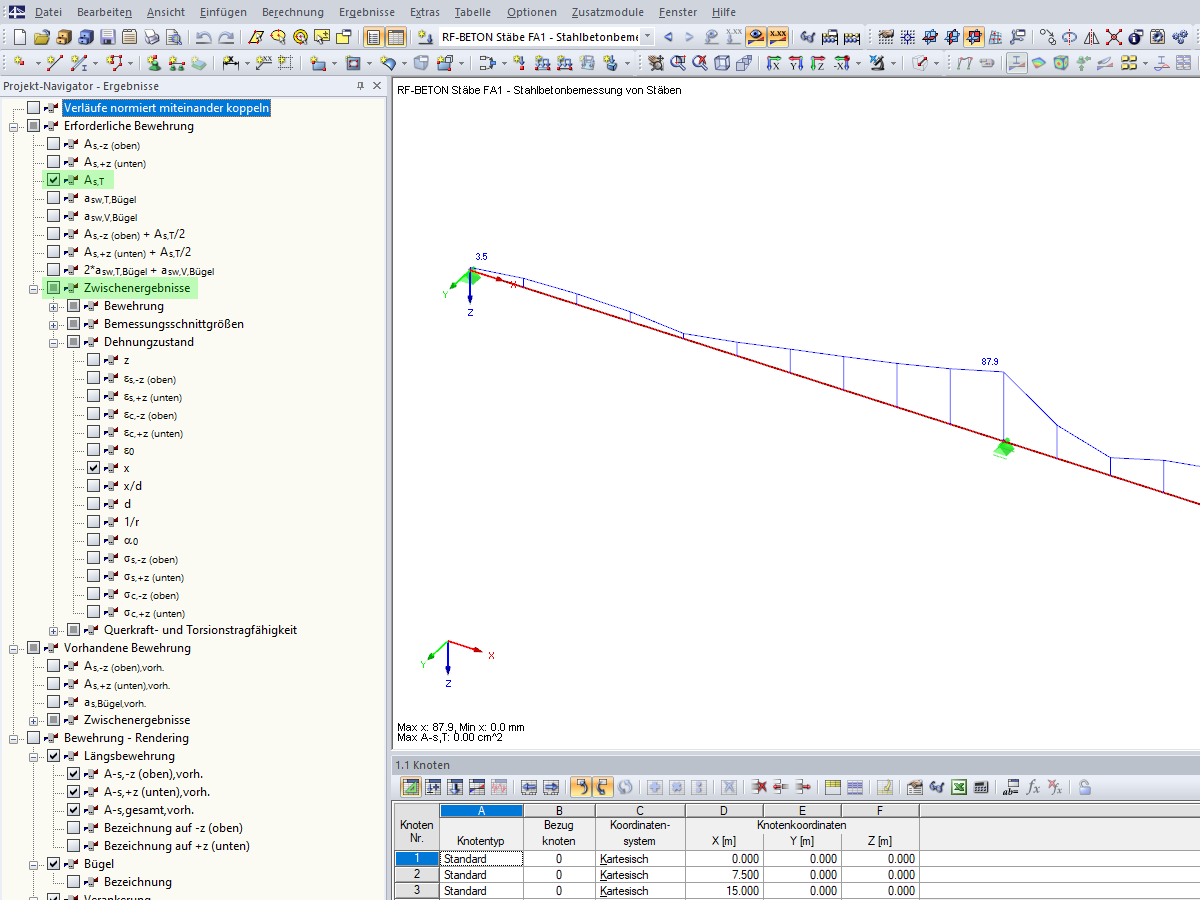The image size is (1200, 900).
Task: Click the view in X direction icon
Action: pos(774,63)
